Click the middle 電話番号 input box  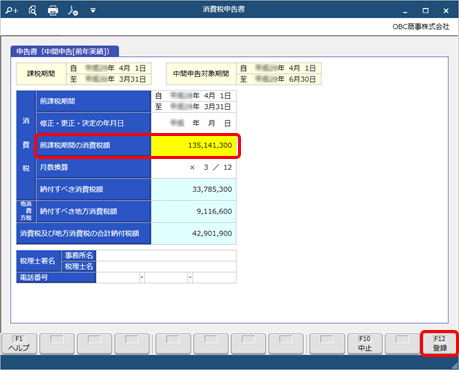point(166,278)
